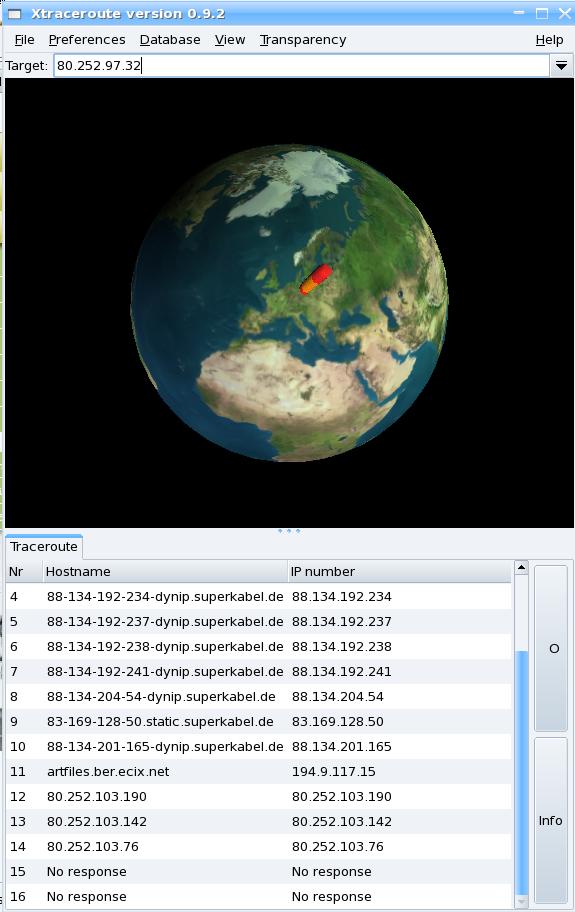Viewport: 575px width, 912px height.
Task: Select hop 9 hostname 83-169-128-50.static.superkabel.de
Action: point(160,722)
